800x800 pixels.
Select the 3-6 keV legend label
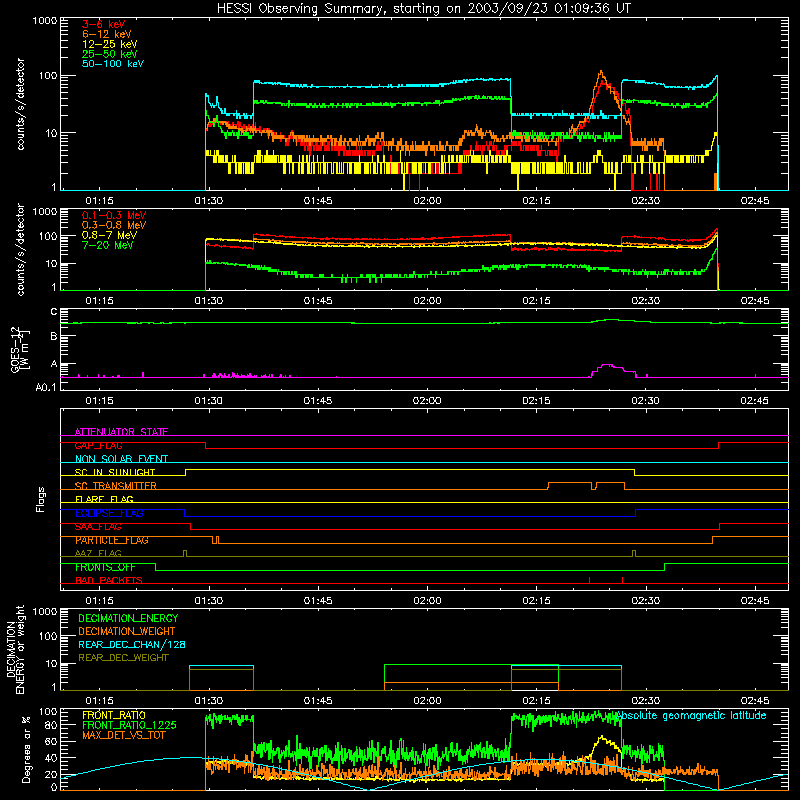point(104,24)
